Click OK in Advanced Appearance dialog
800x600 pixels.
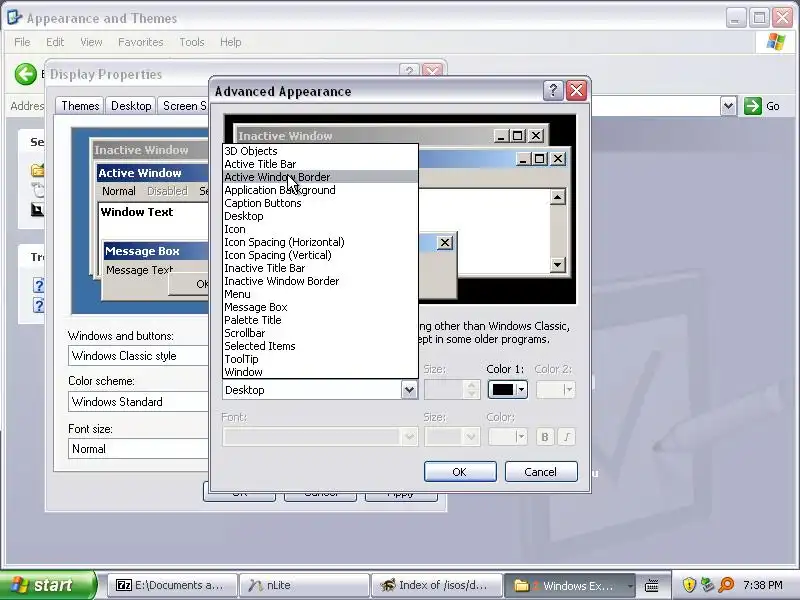point(460,472)
